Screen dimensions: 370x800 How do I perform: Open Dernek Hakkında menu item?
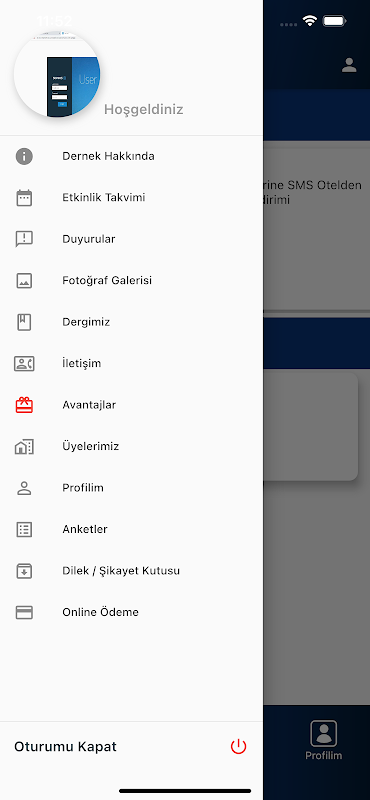click(x=131, y=156)
